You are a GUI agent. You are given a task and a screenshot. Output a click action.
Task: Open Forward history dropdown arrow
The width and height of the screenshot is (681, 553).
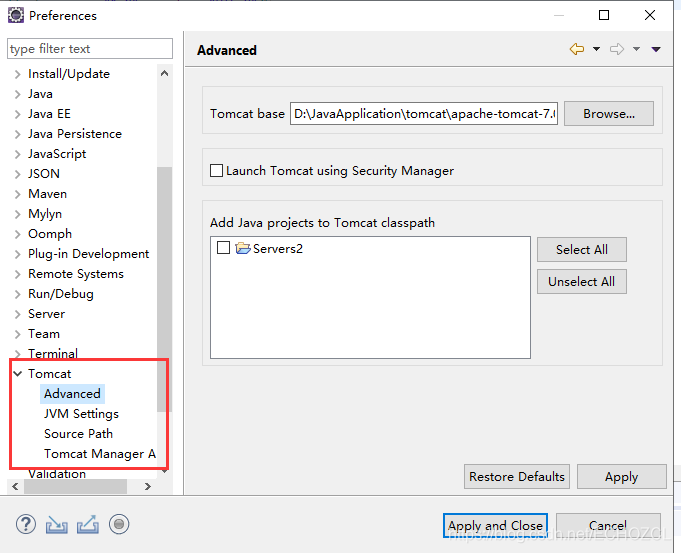click(x=636, y=49)
